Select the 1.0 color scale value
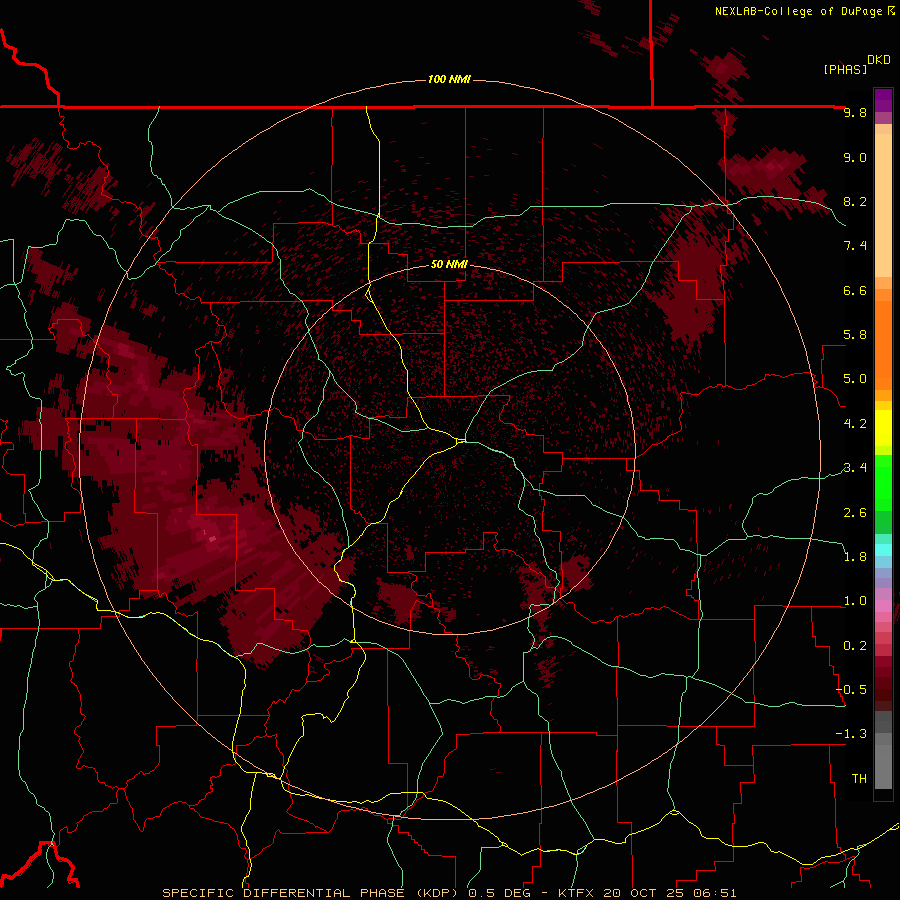This screenshot has width=900, height=900. click(855, 601)
